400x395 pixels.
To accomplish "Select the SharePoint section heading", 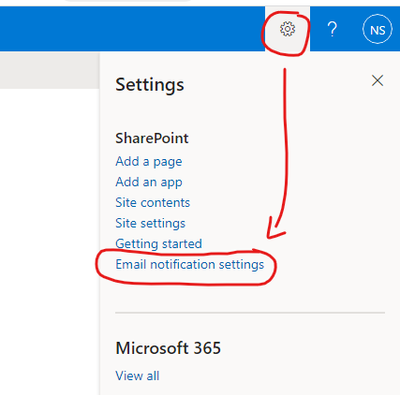I will pyautogui.click(x=152, y=138).
